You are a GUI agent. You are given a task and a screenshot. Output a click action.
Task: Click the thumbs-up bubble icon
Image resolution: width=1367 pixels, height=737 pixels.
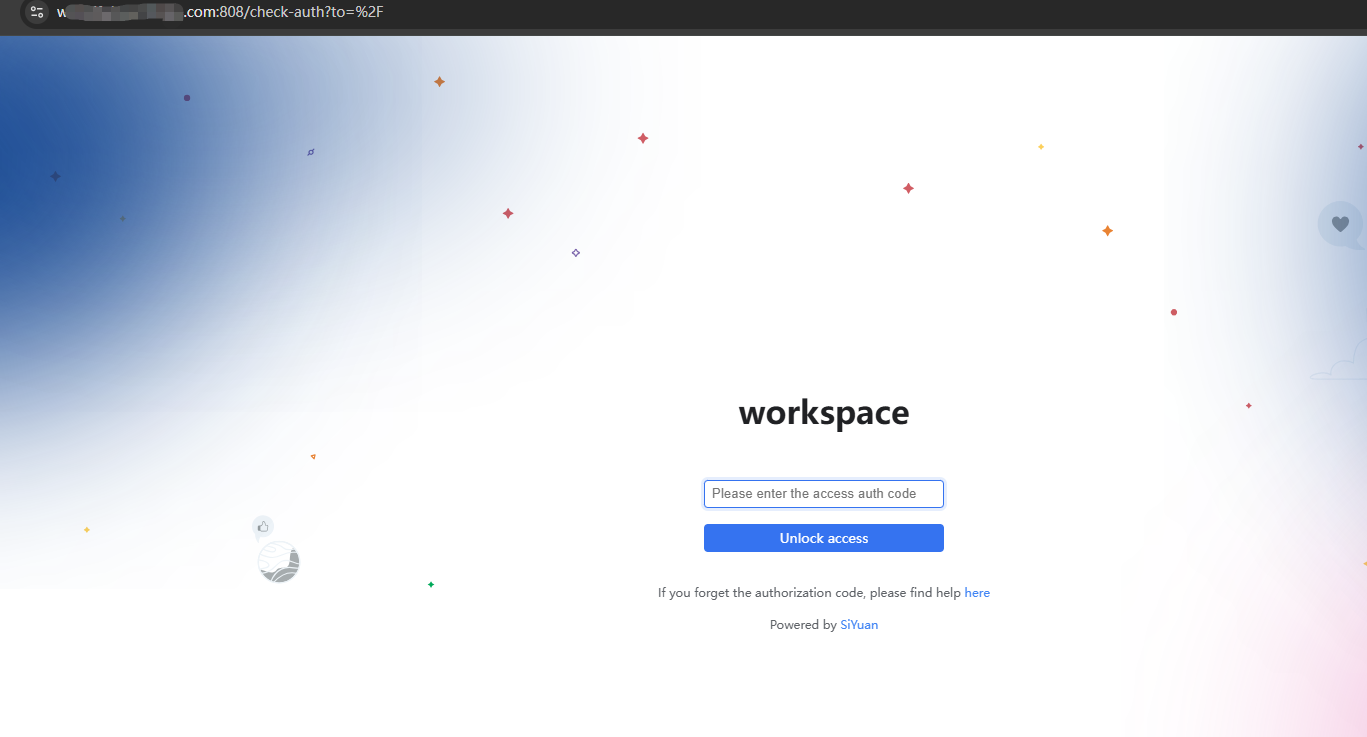[x=263, y=527]
